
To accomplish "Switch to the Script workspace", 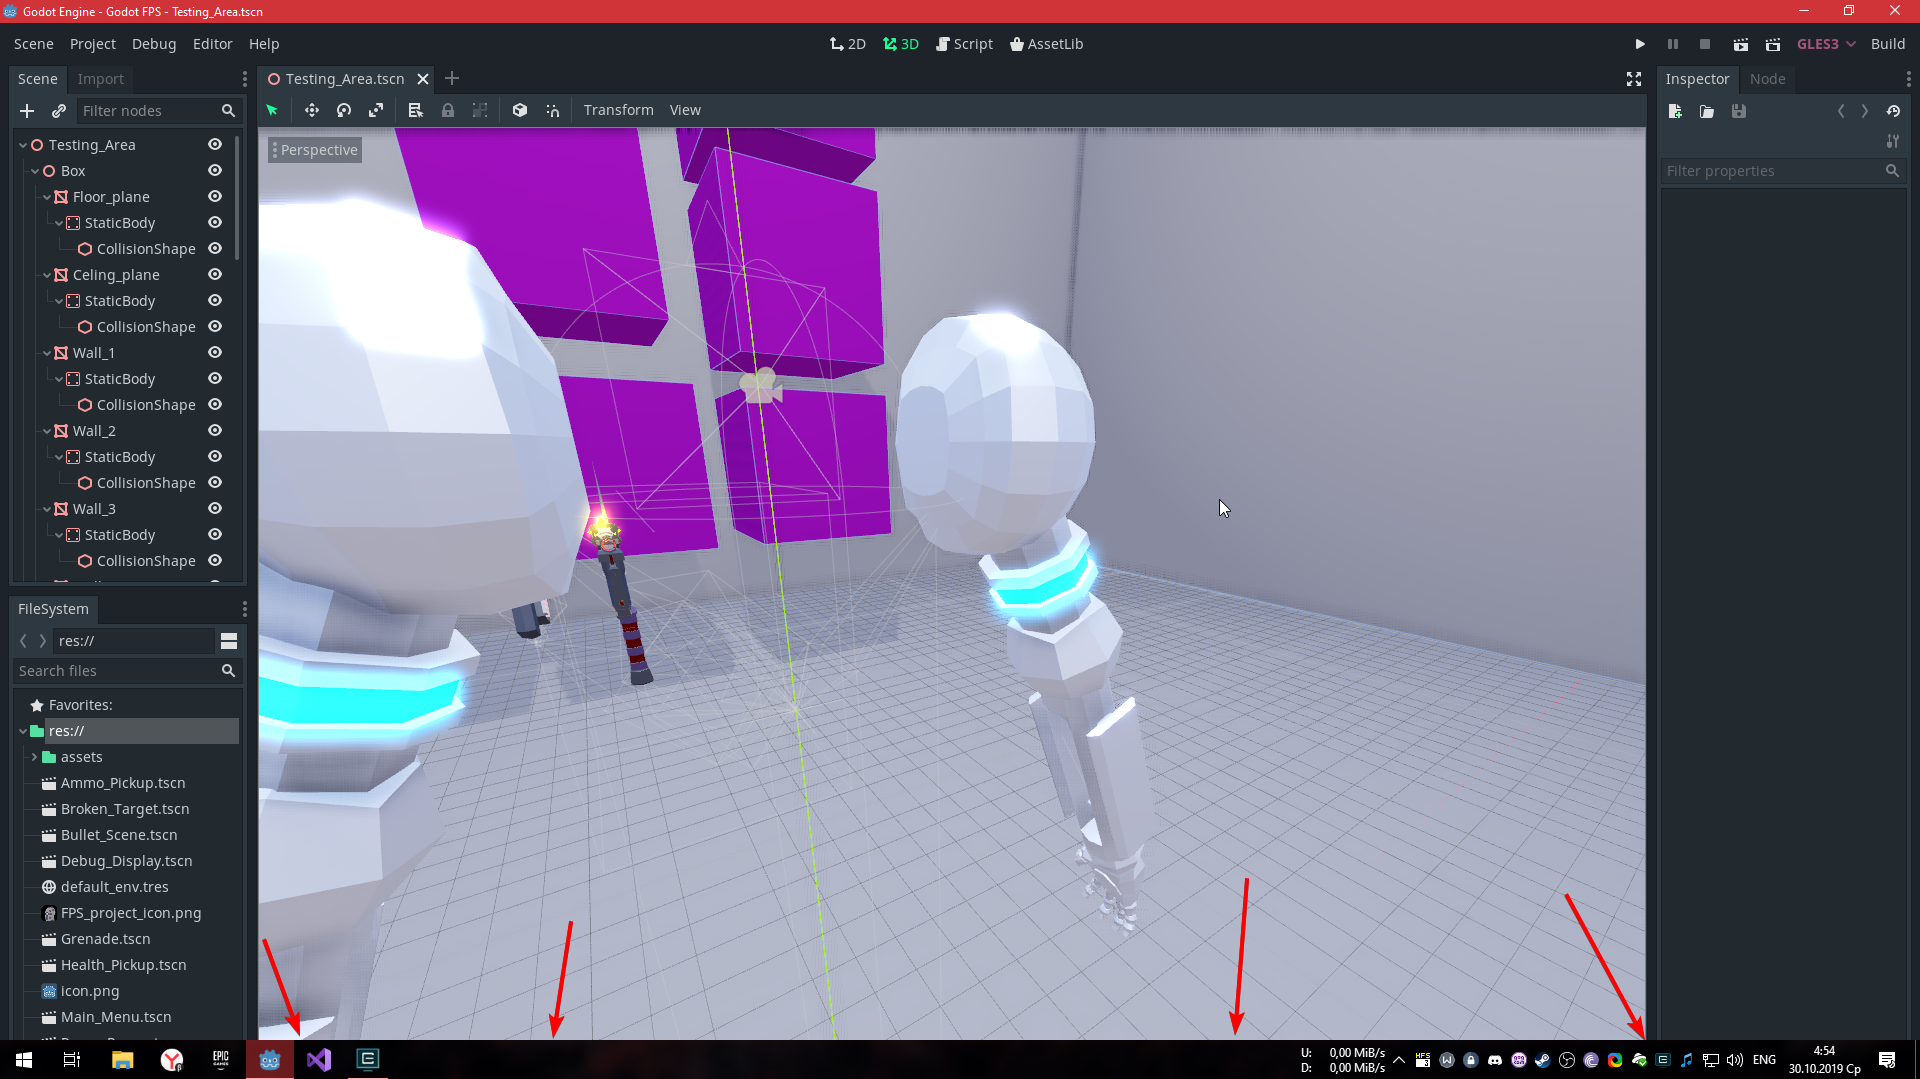I will [x=964, y=43].
